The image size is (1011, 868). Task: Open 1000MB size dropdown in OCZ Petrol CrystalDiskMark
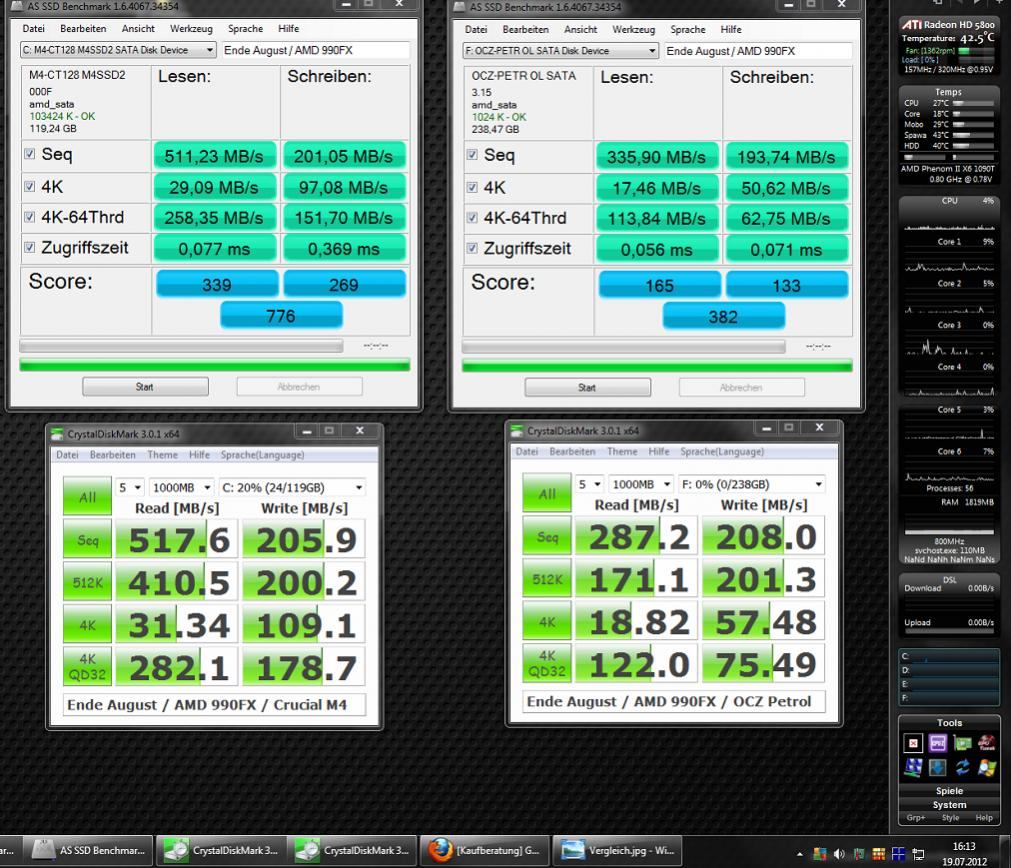641,484
